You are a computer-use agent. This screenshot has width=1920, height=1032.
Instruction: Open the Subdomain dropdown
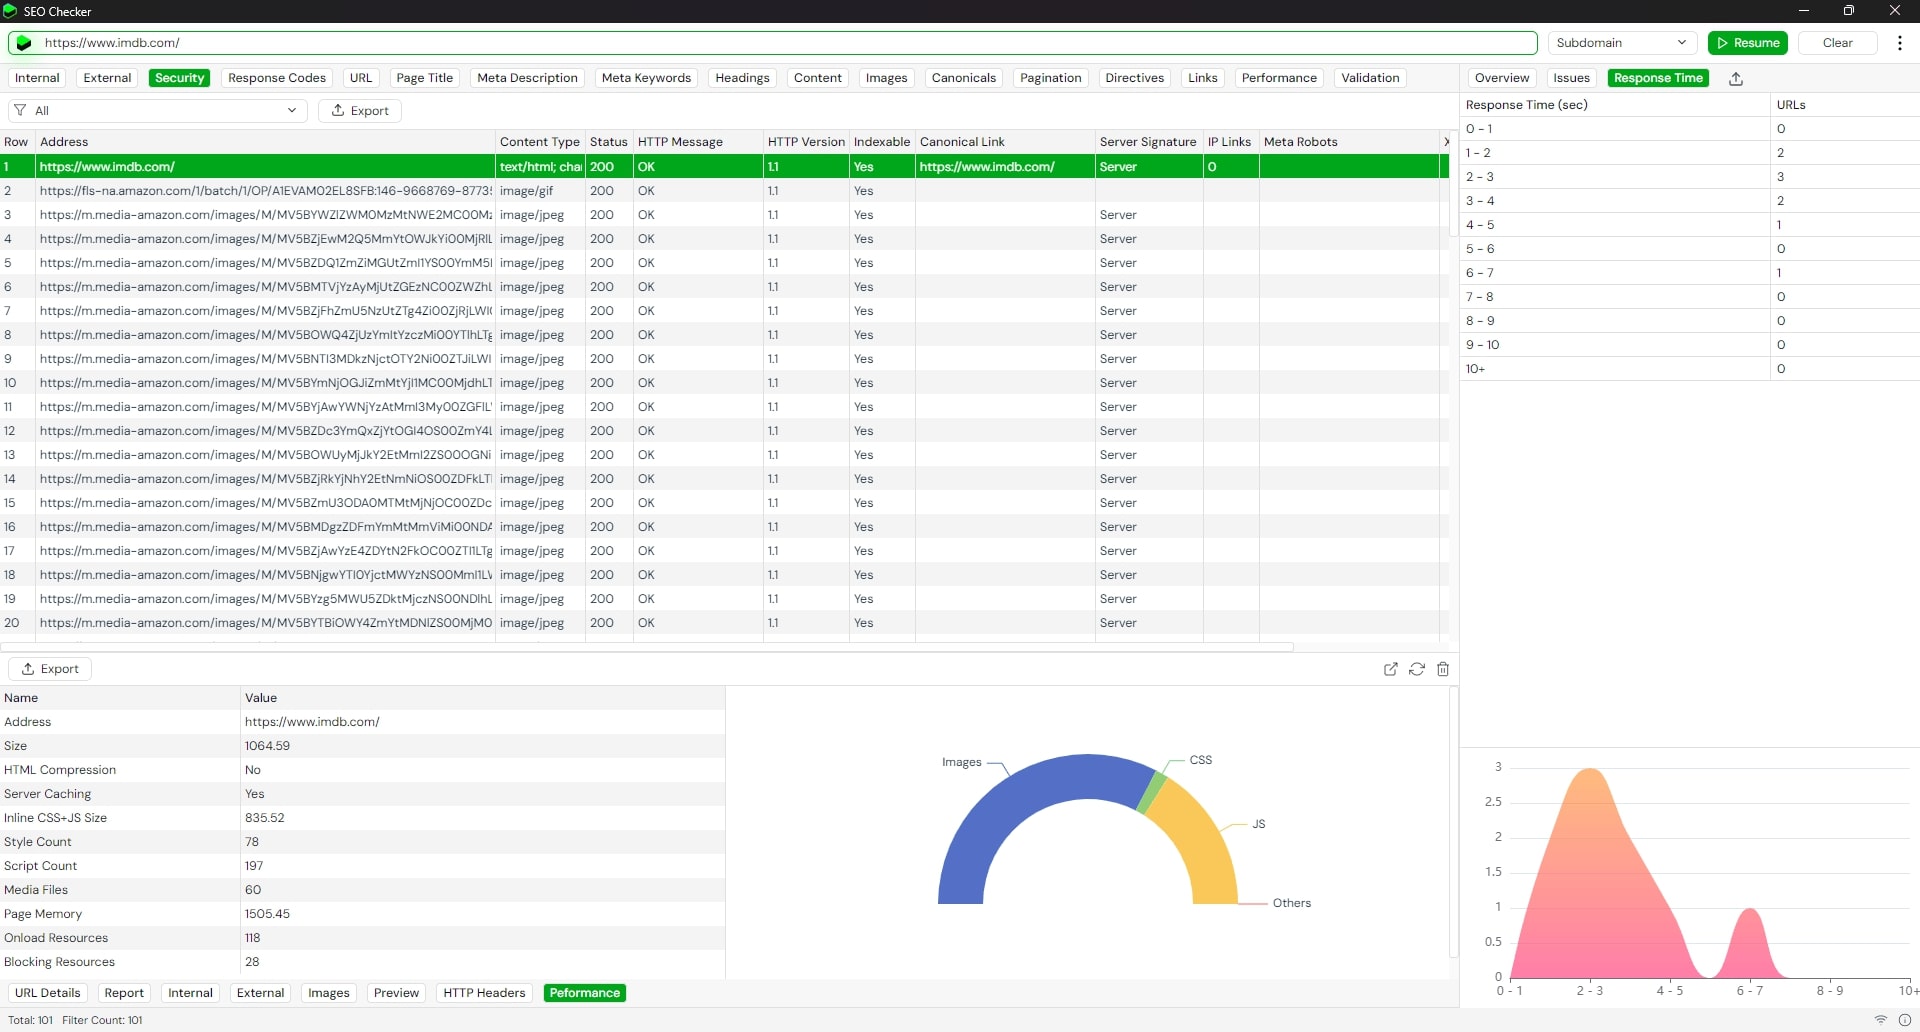1622,43
